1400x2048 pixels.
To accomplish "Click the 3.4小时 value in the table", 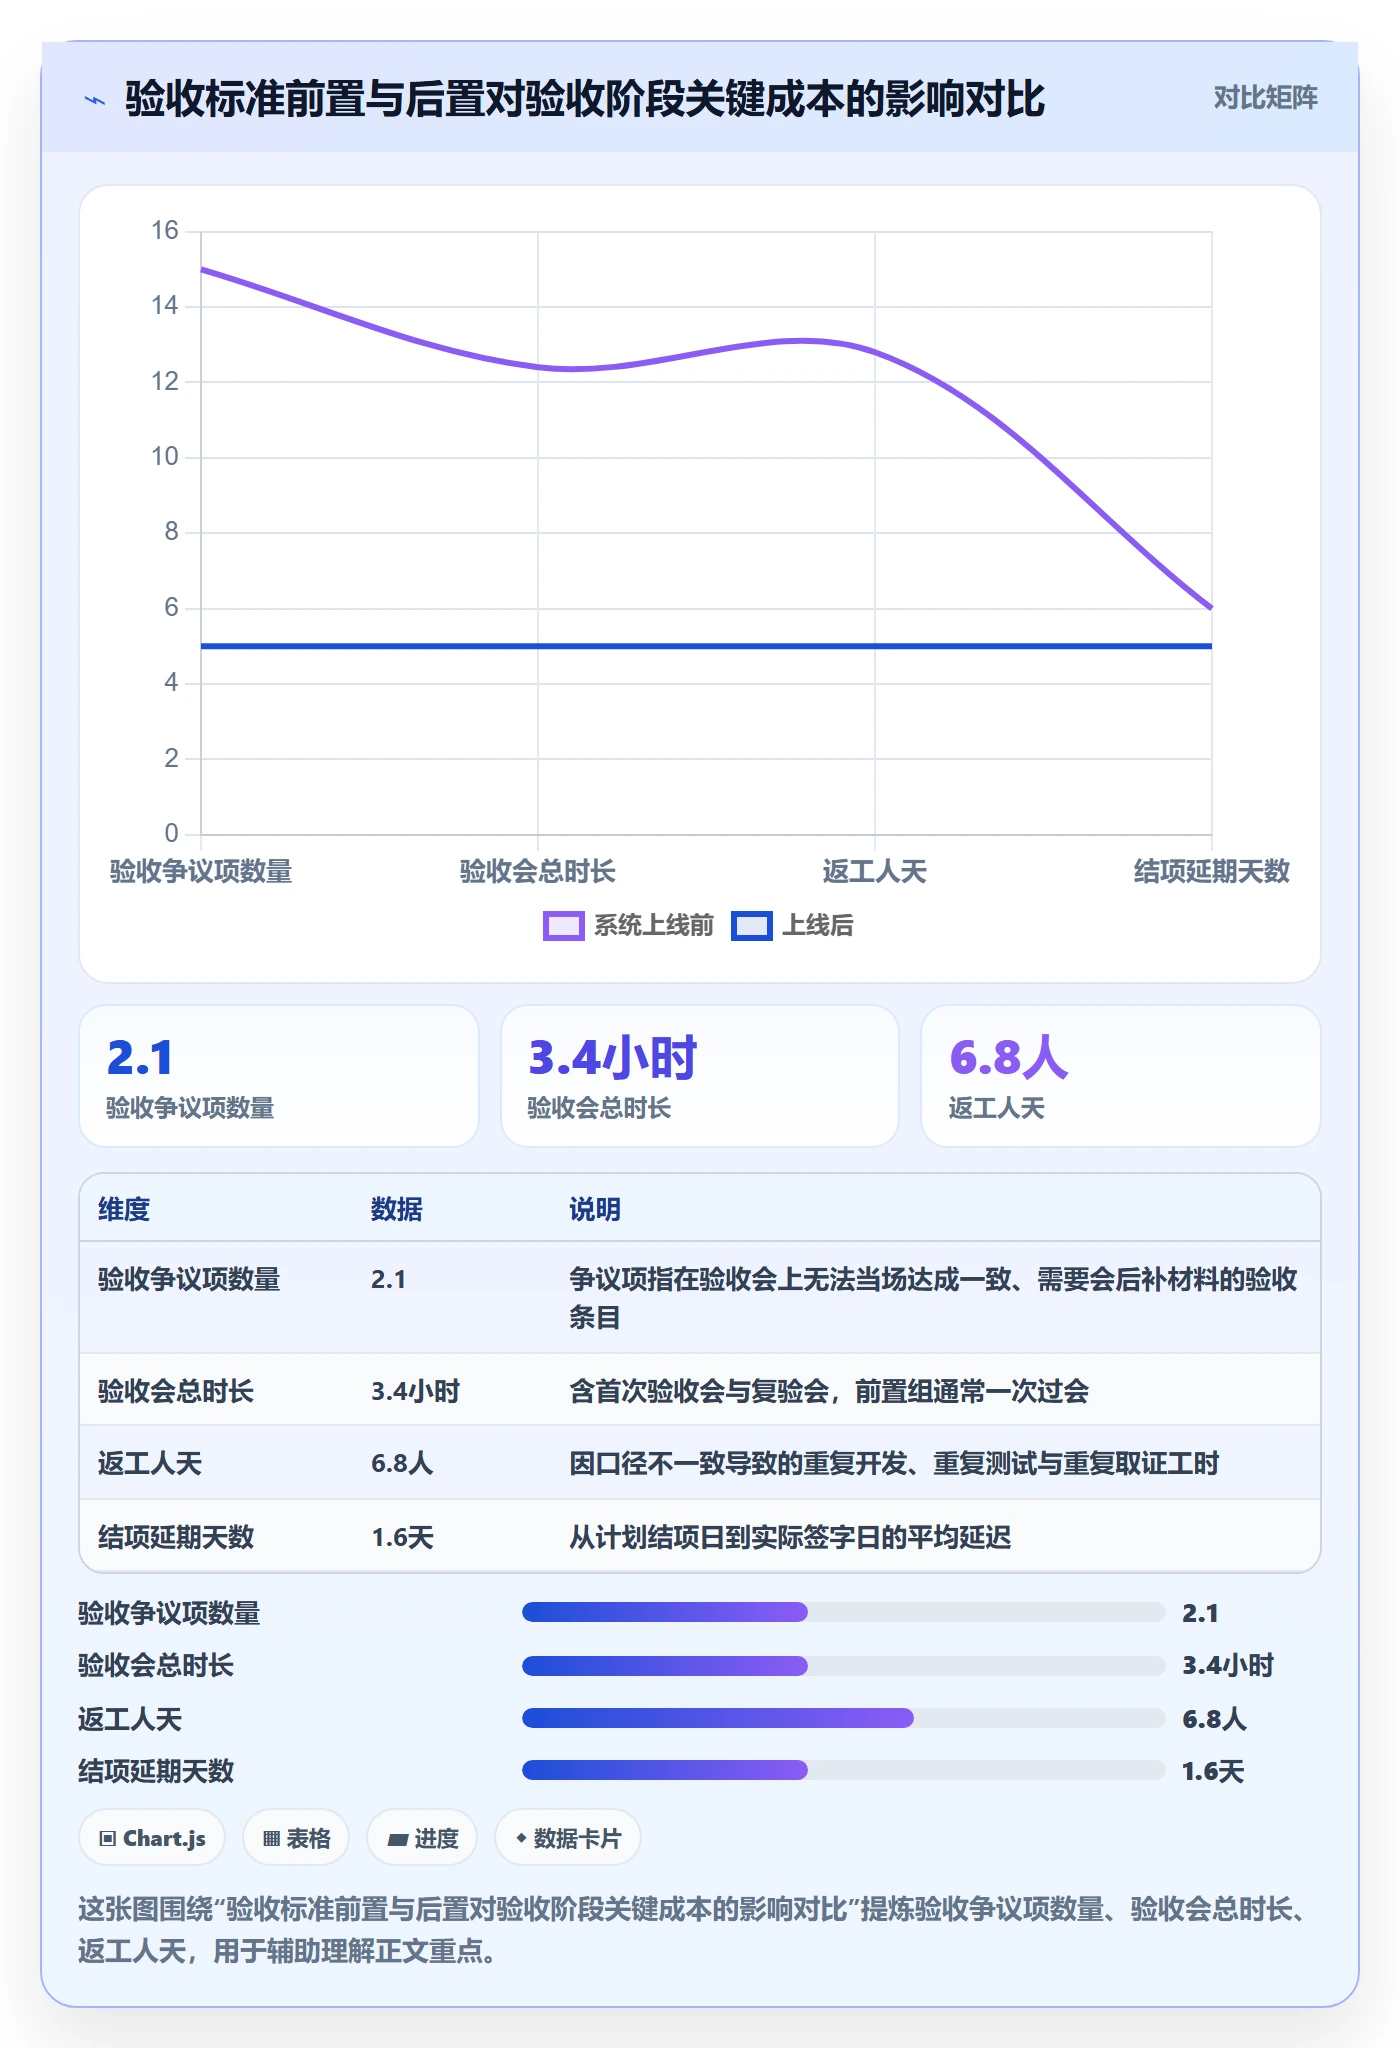I will (x=415, y=1391).
